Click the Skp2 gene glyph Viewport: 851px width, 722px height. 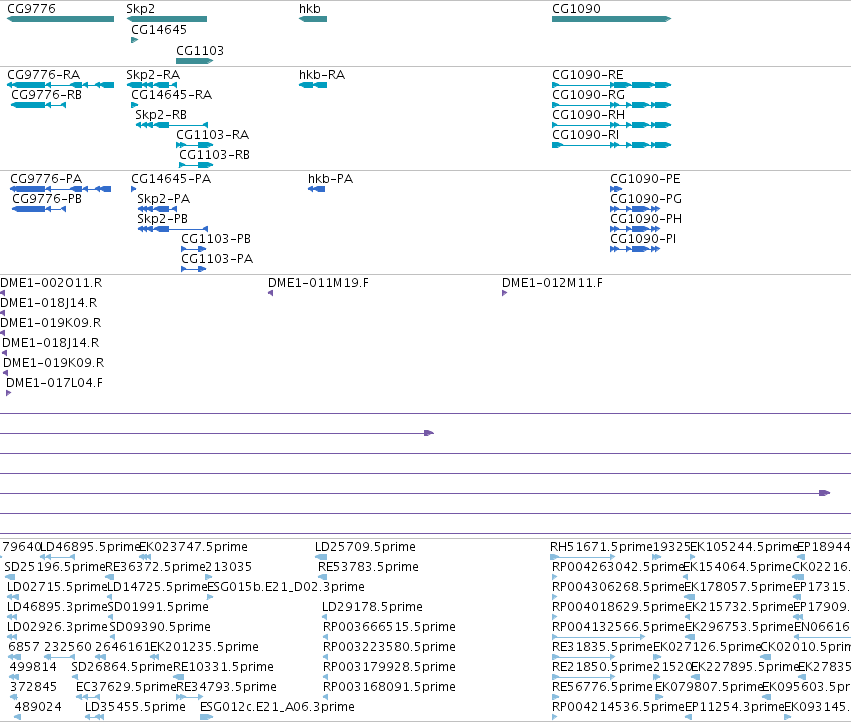click(x=167, y=19)
